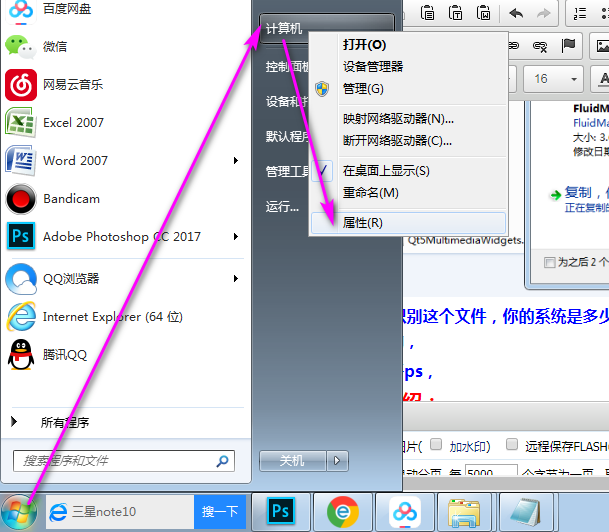
Task: Select 设备管理器 in the context menu
Action: point(409,66)
